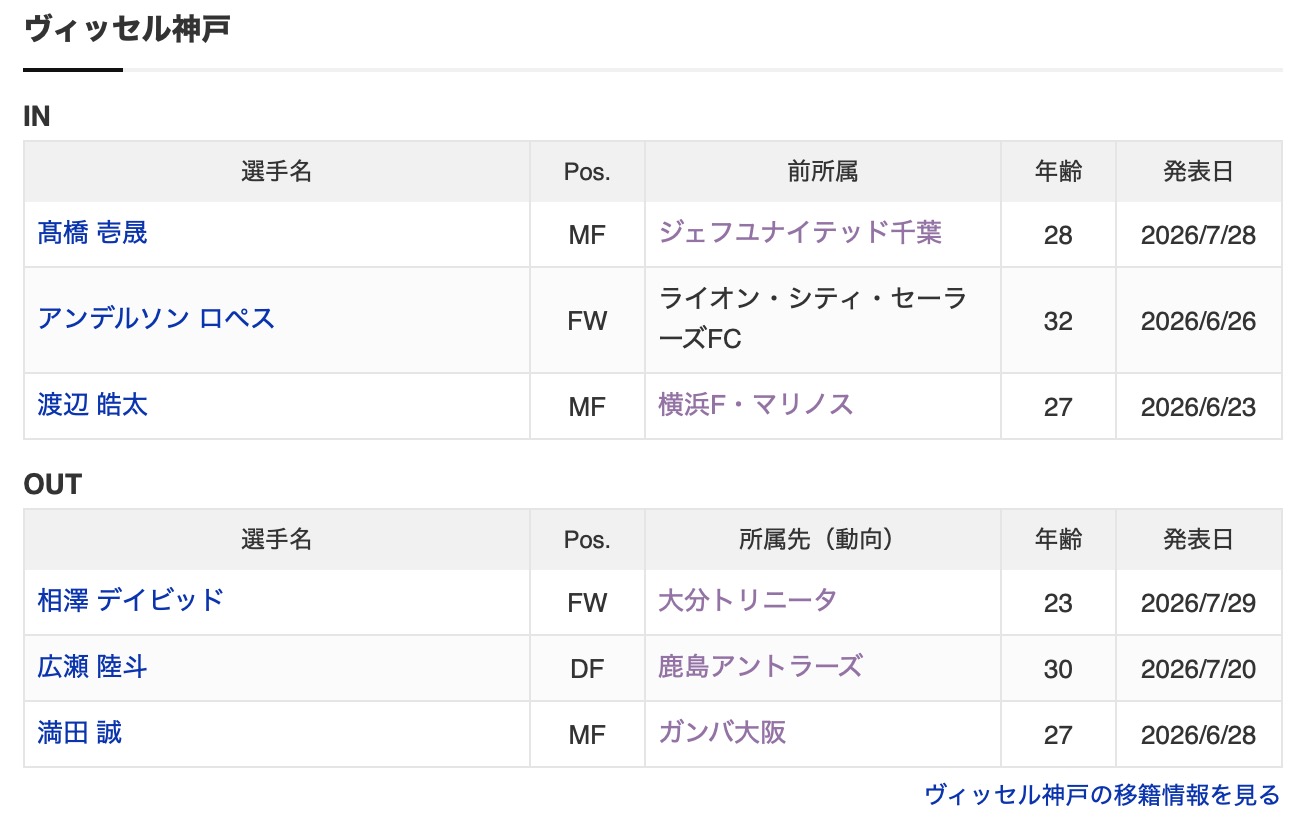Click MF position in 髙橋 壱晟 row
This screenshot has width=1312, height=830.
[x=587, y=235]
